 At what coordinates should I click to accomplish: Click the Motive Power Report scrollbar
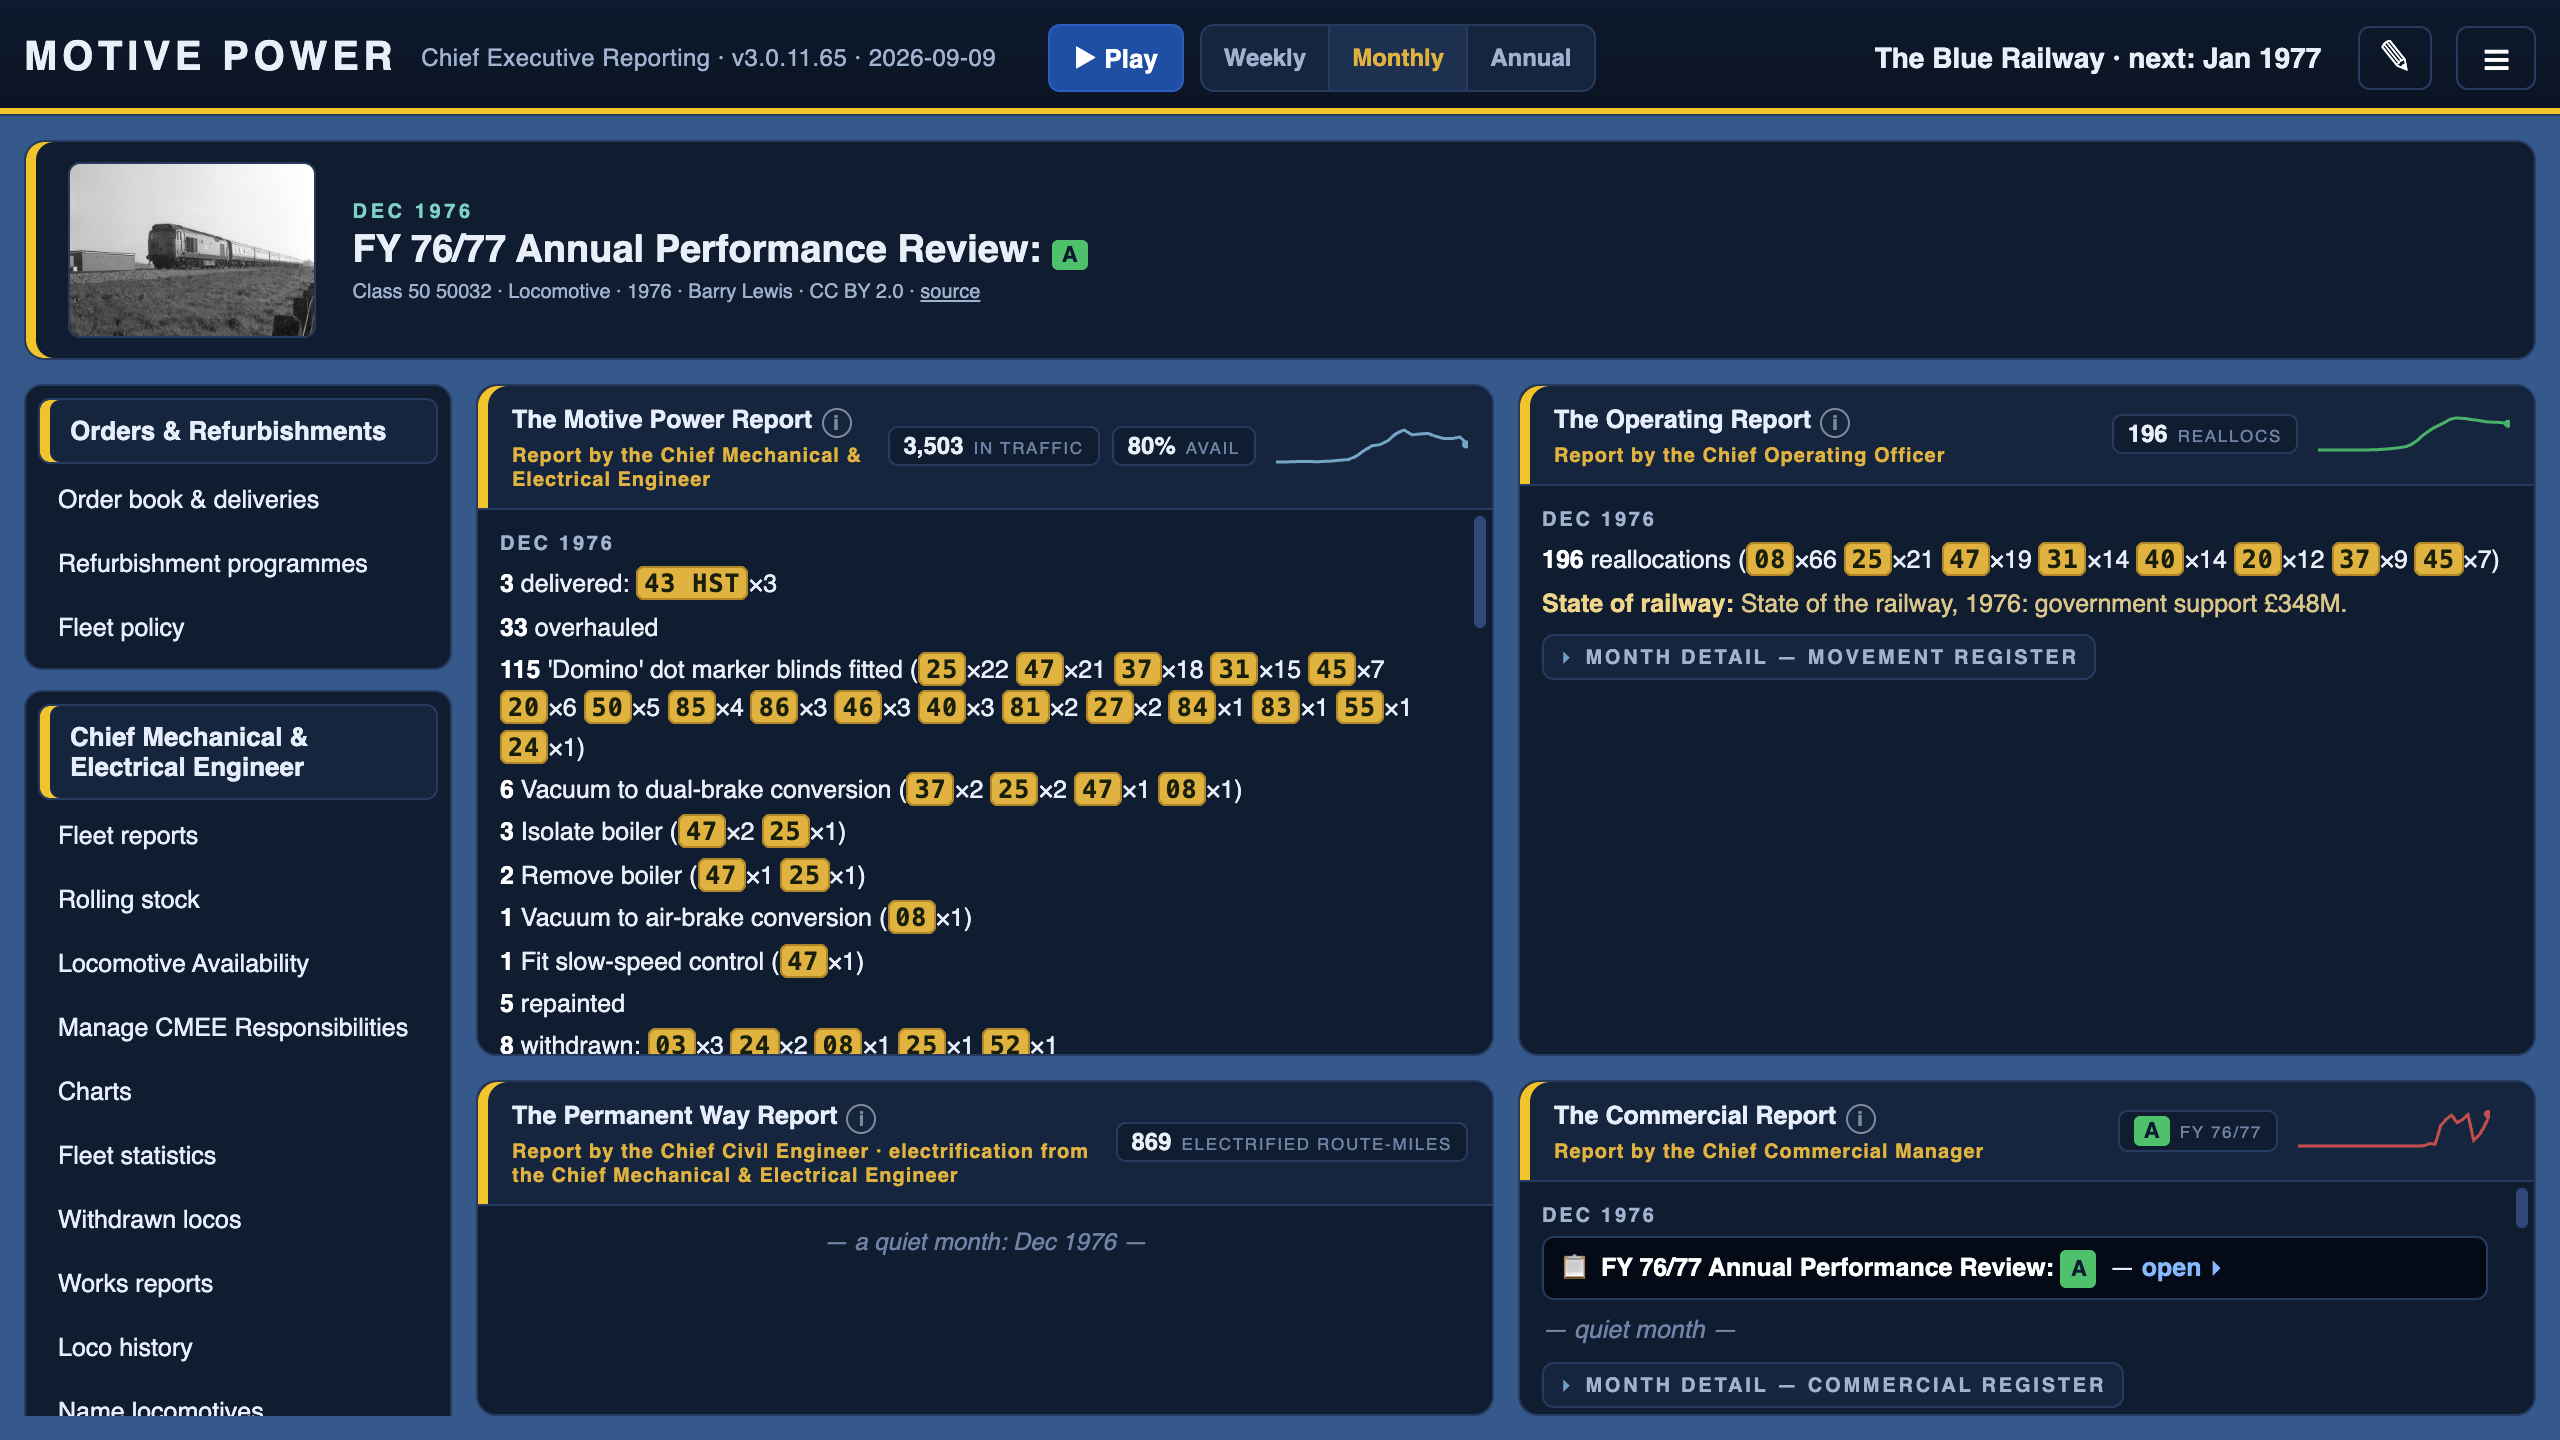[x=1479, y=572]
